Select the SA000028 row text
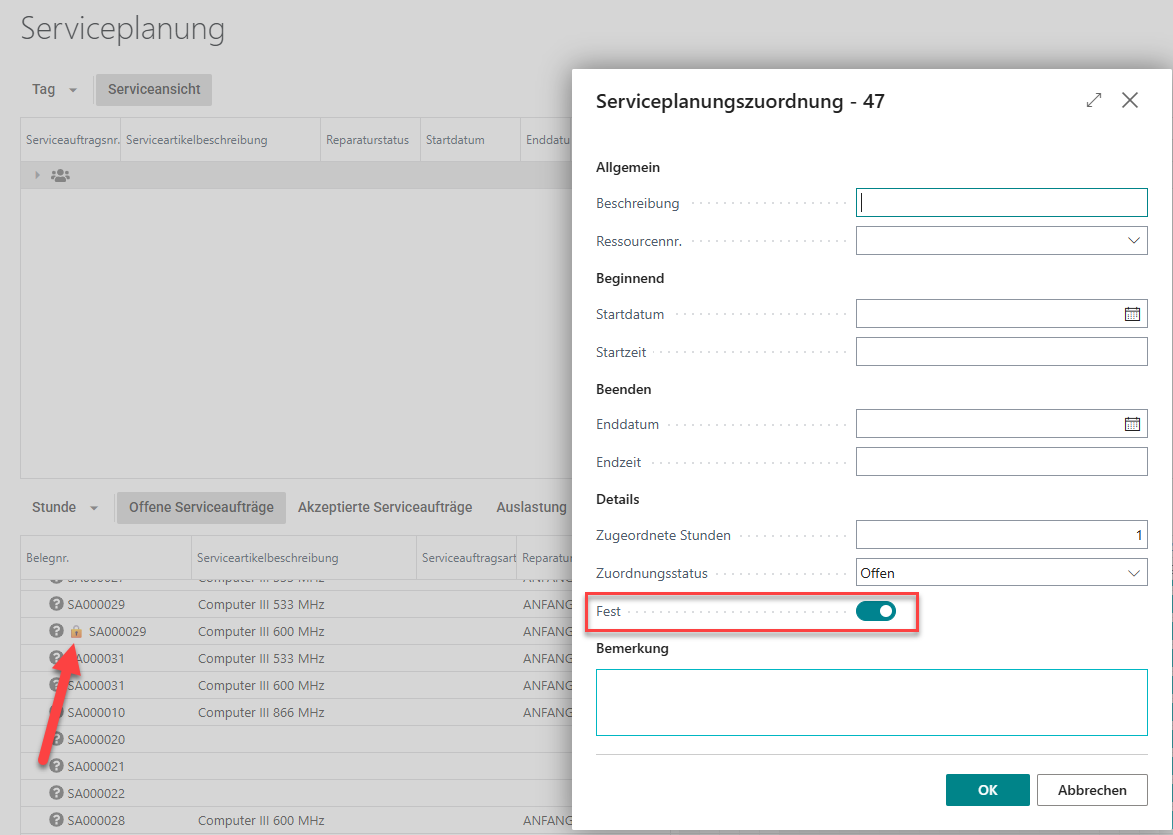 click(97, 820)
